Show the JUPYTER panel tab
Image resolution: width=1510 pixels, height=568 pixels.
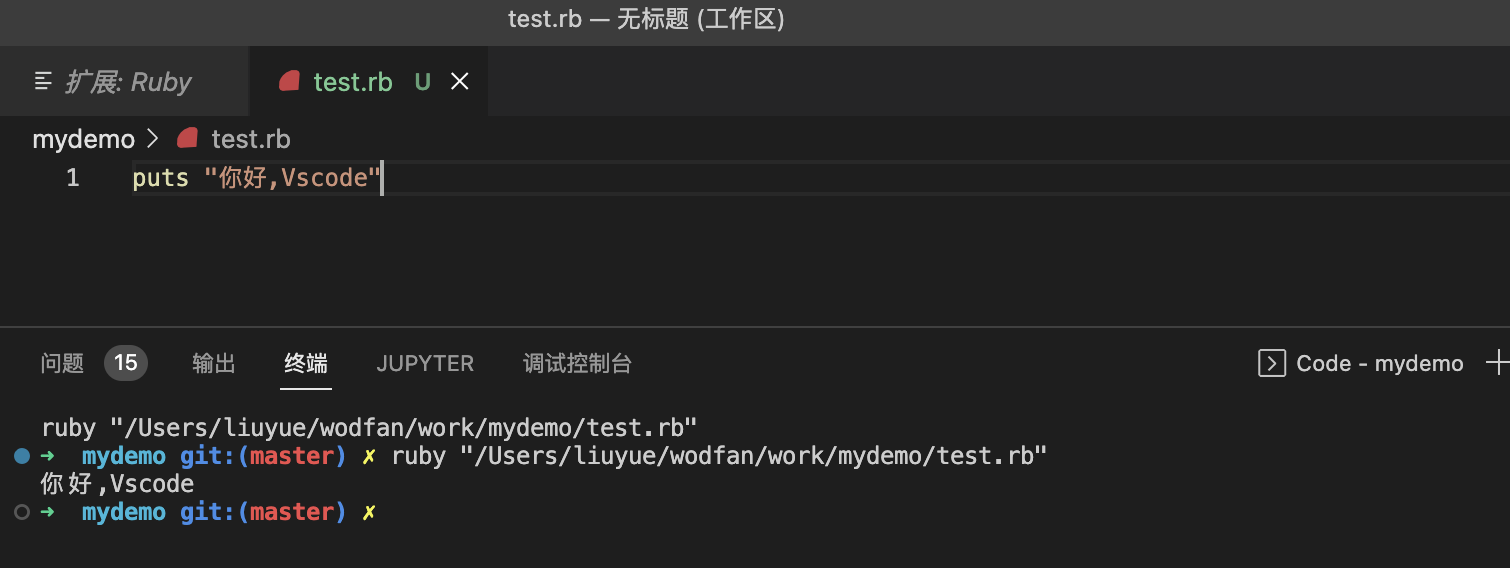tap(425, 363)
